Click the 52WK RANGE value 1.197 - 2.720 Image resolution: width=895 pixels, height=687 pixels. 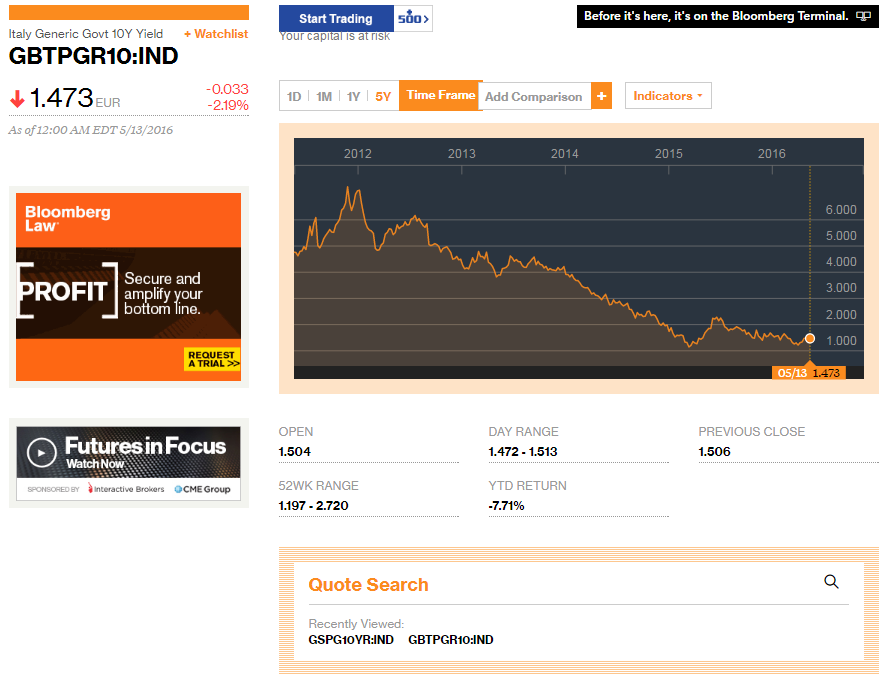(x=313, y=506)
